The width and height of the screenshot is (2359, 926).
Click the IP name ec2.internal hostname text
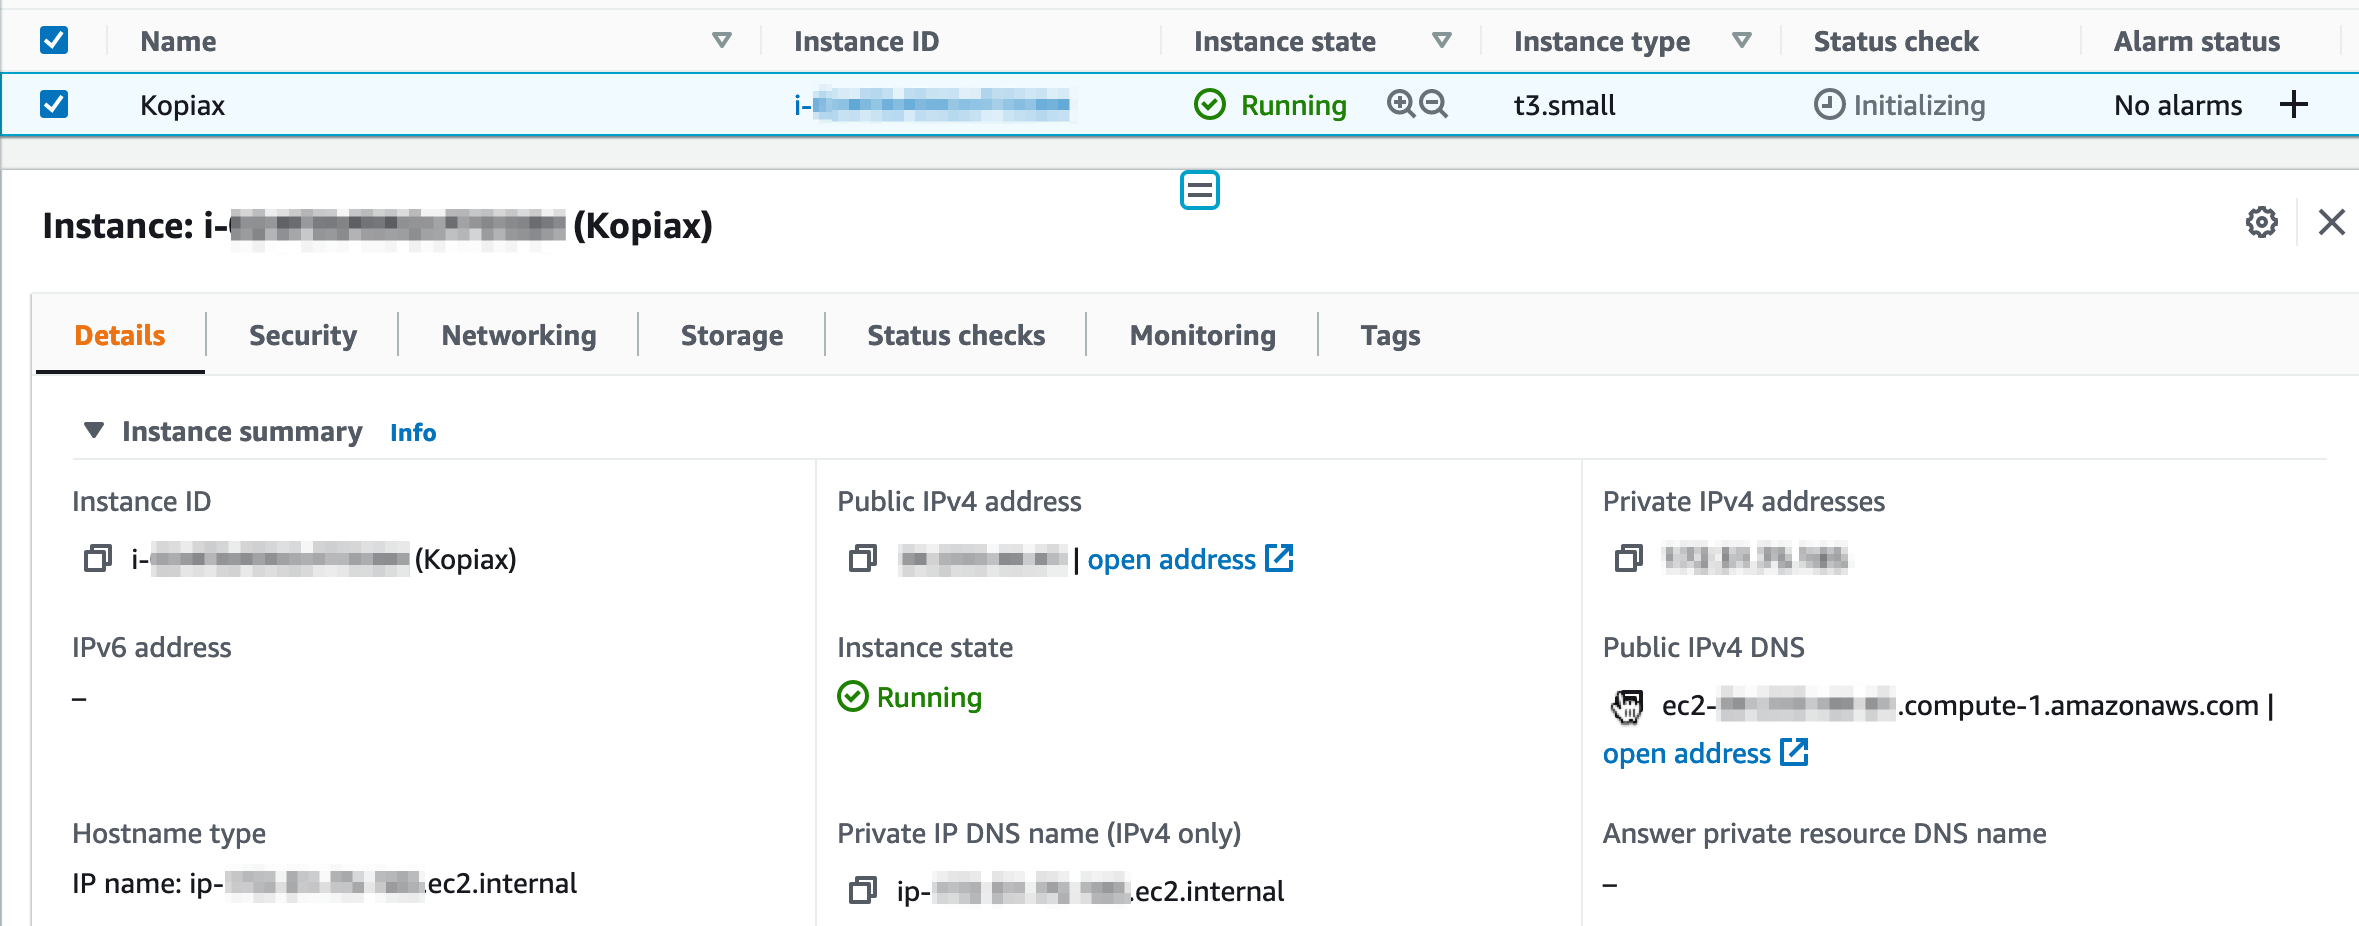(x=324, y=884)
